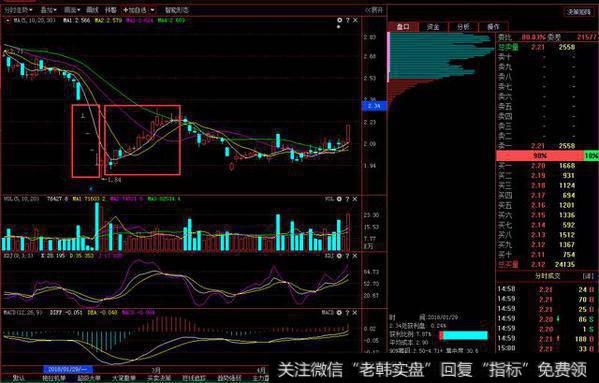This screenshot has height=383, width=599.
Task: Close the MACD indicator panel
Action: click(x=355, y=312)
